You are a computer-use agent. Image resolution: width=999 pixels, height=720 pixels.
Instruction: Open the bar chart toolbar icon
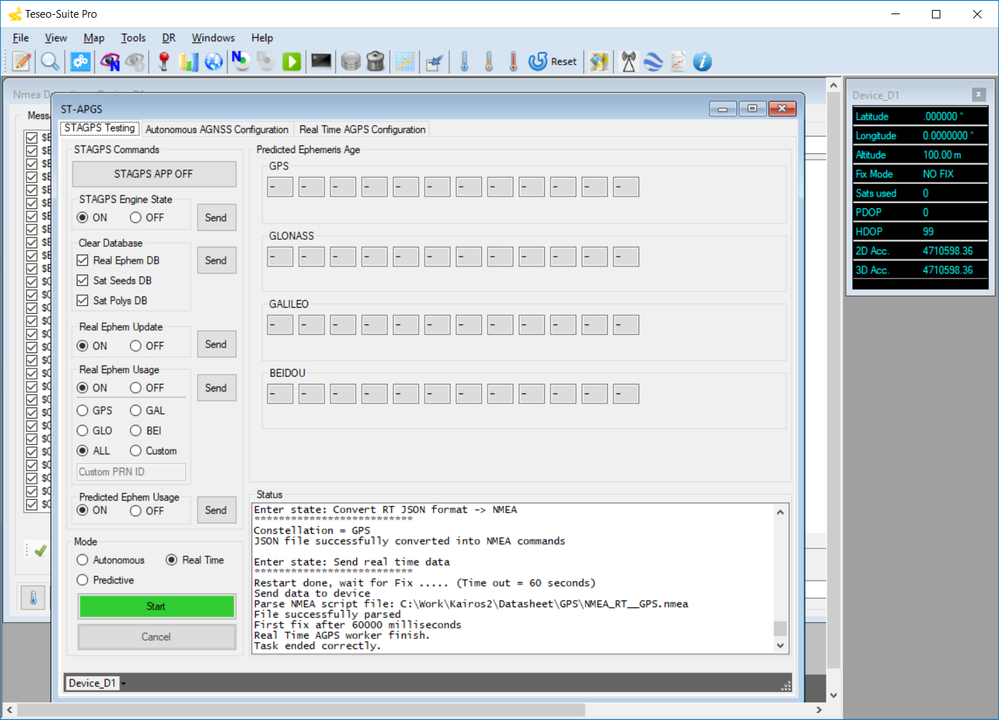coord(189,61)
